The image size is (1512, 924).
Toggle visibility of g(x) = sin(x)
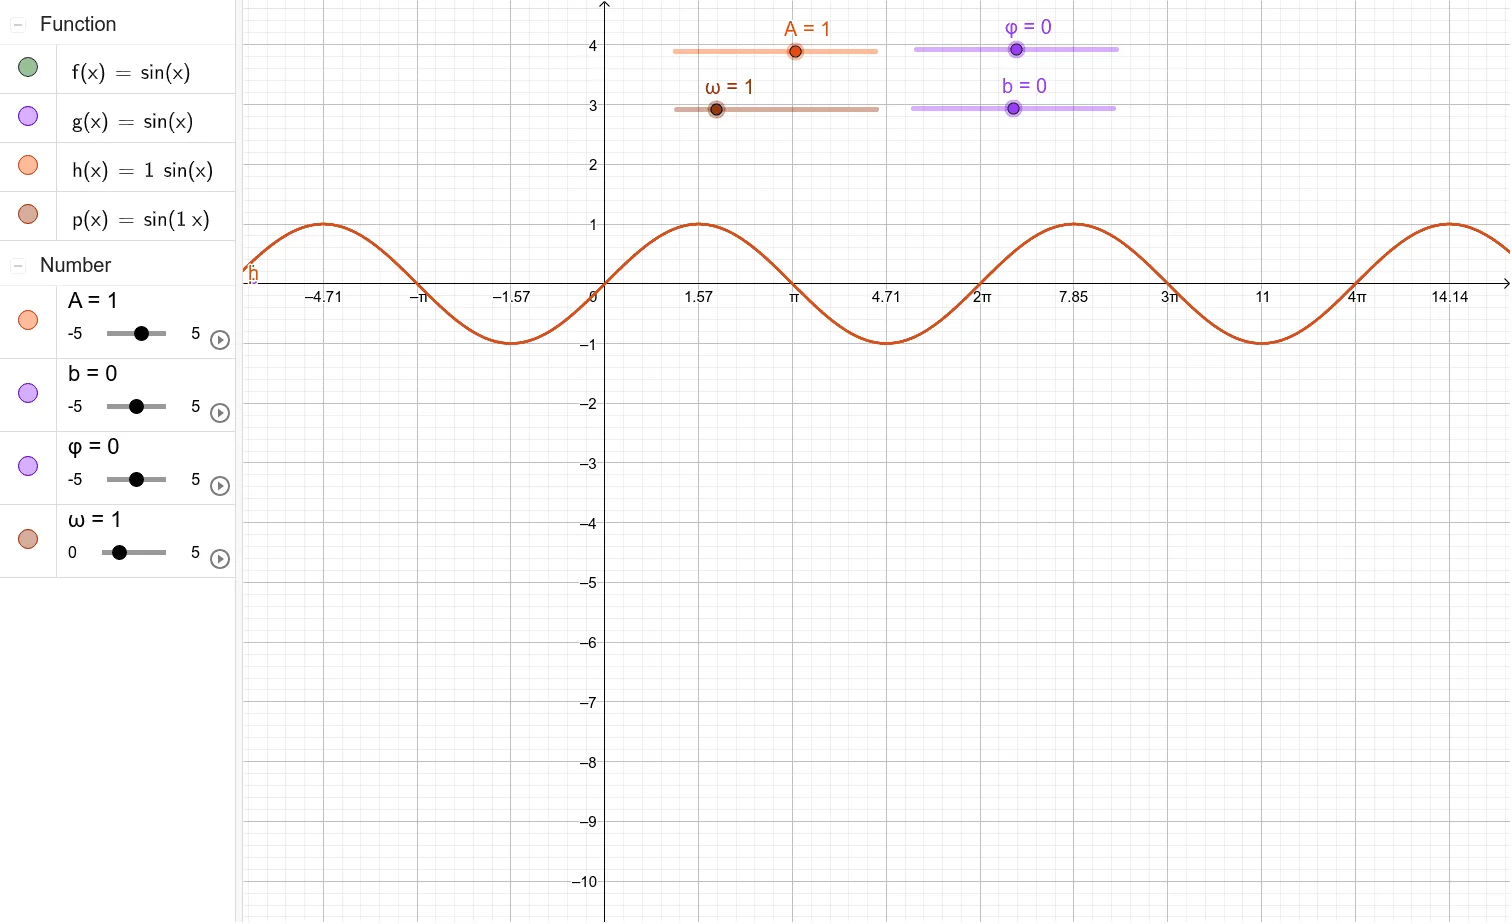pyautogui.click(x=28, y=116)
